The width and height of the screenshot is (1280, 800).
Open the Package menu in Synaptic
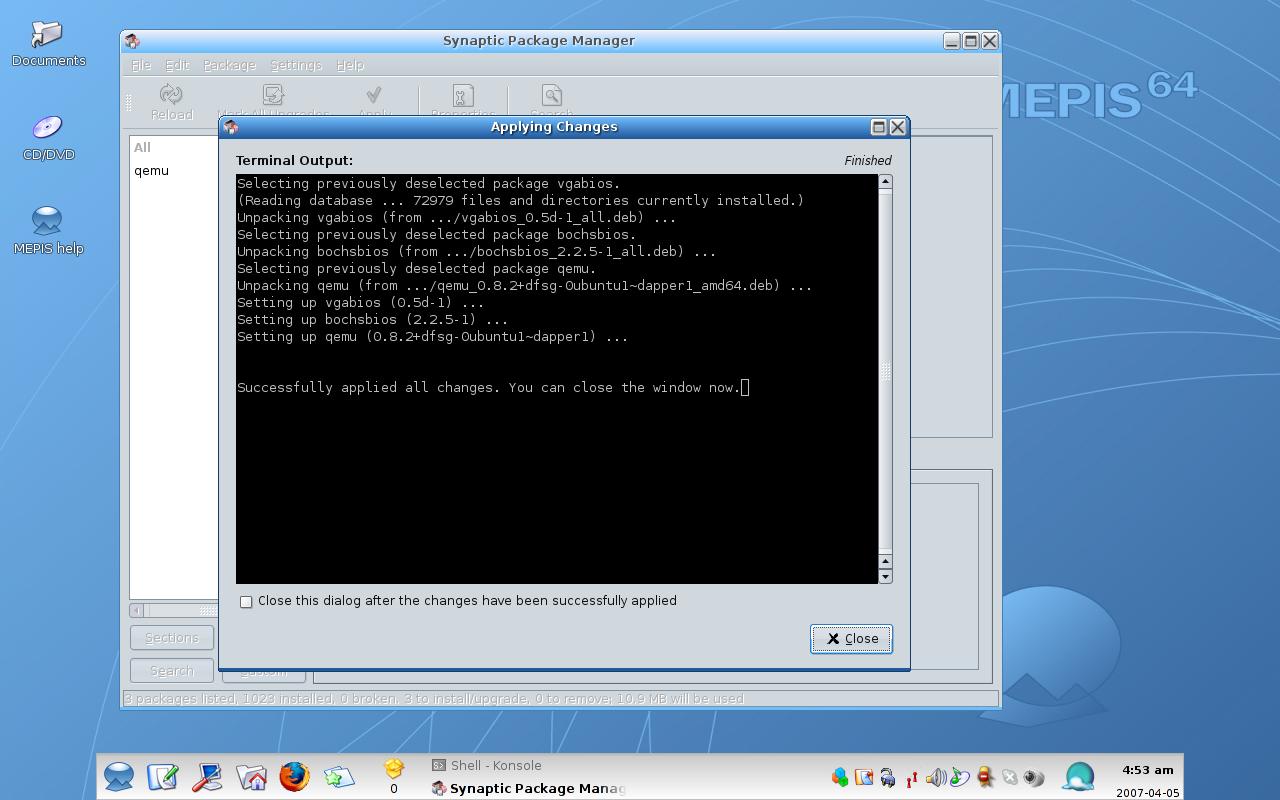click(229, 65)
